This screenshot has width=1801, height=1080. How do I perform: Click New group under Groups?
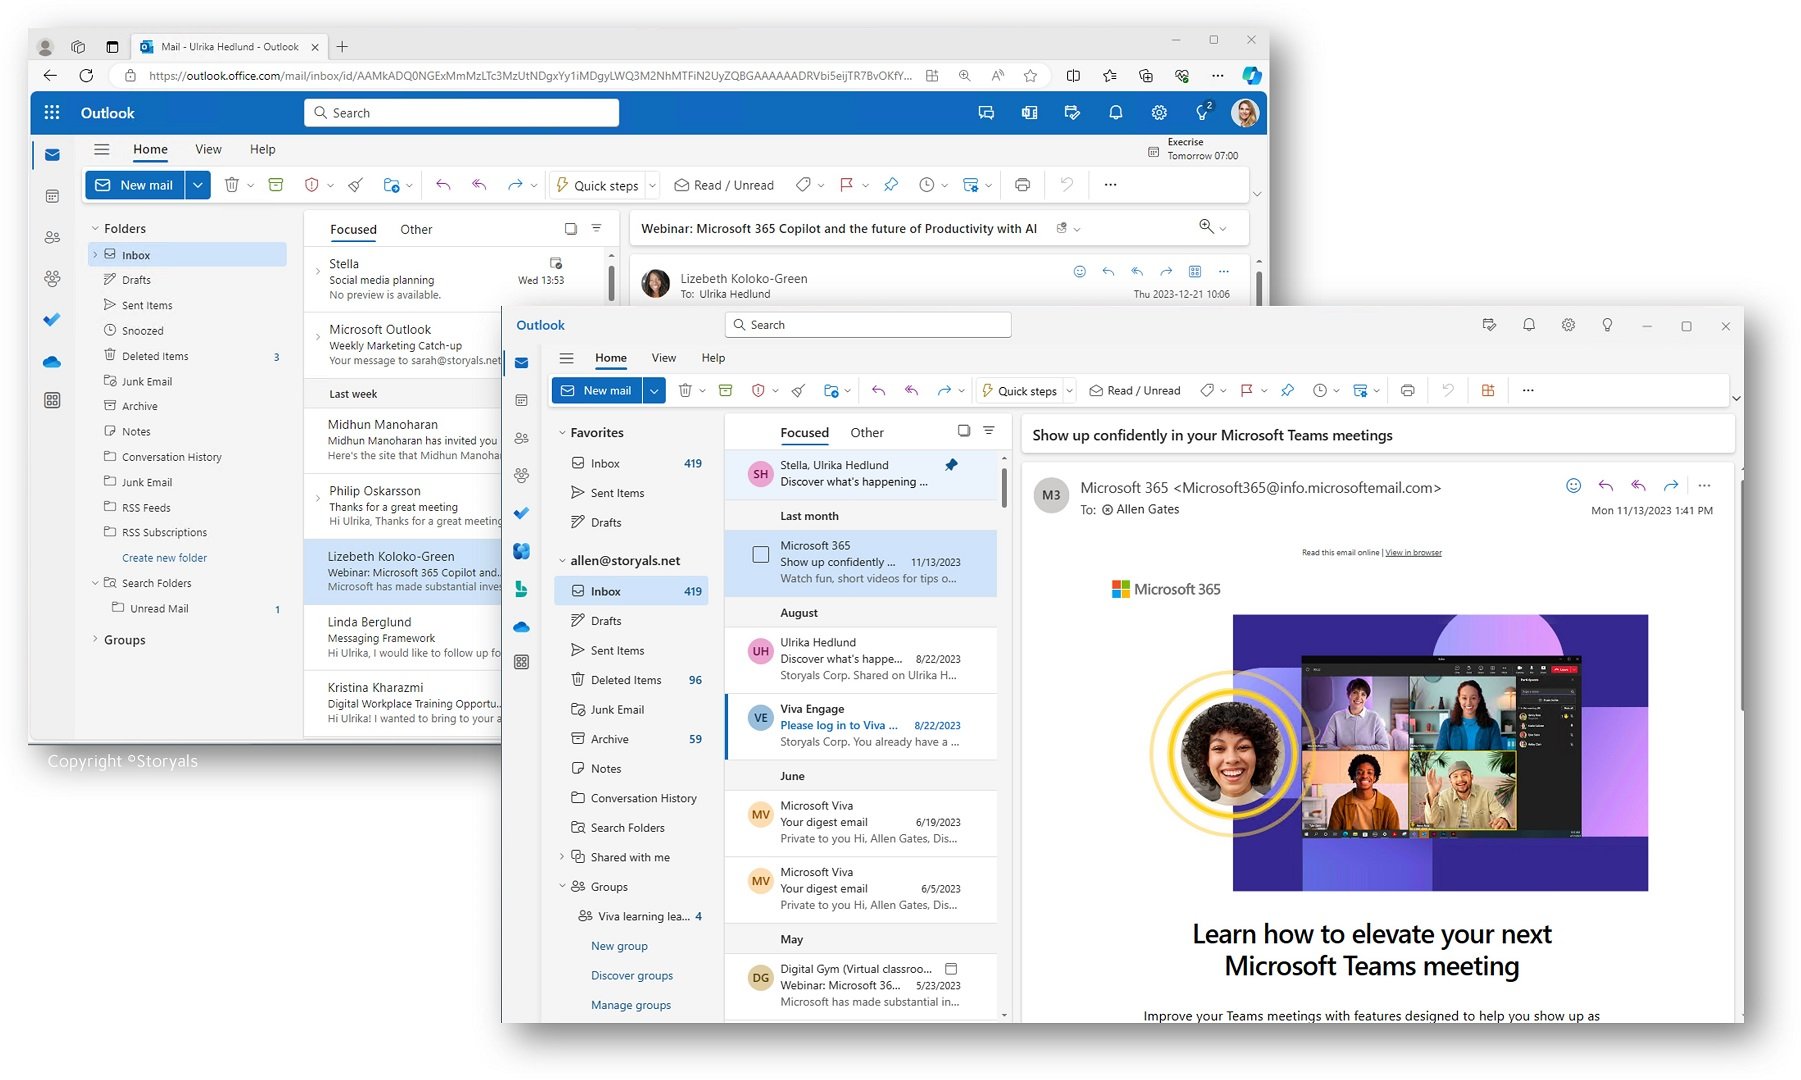click(619, 946)
